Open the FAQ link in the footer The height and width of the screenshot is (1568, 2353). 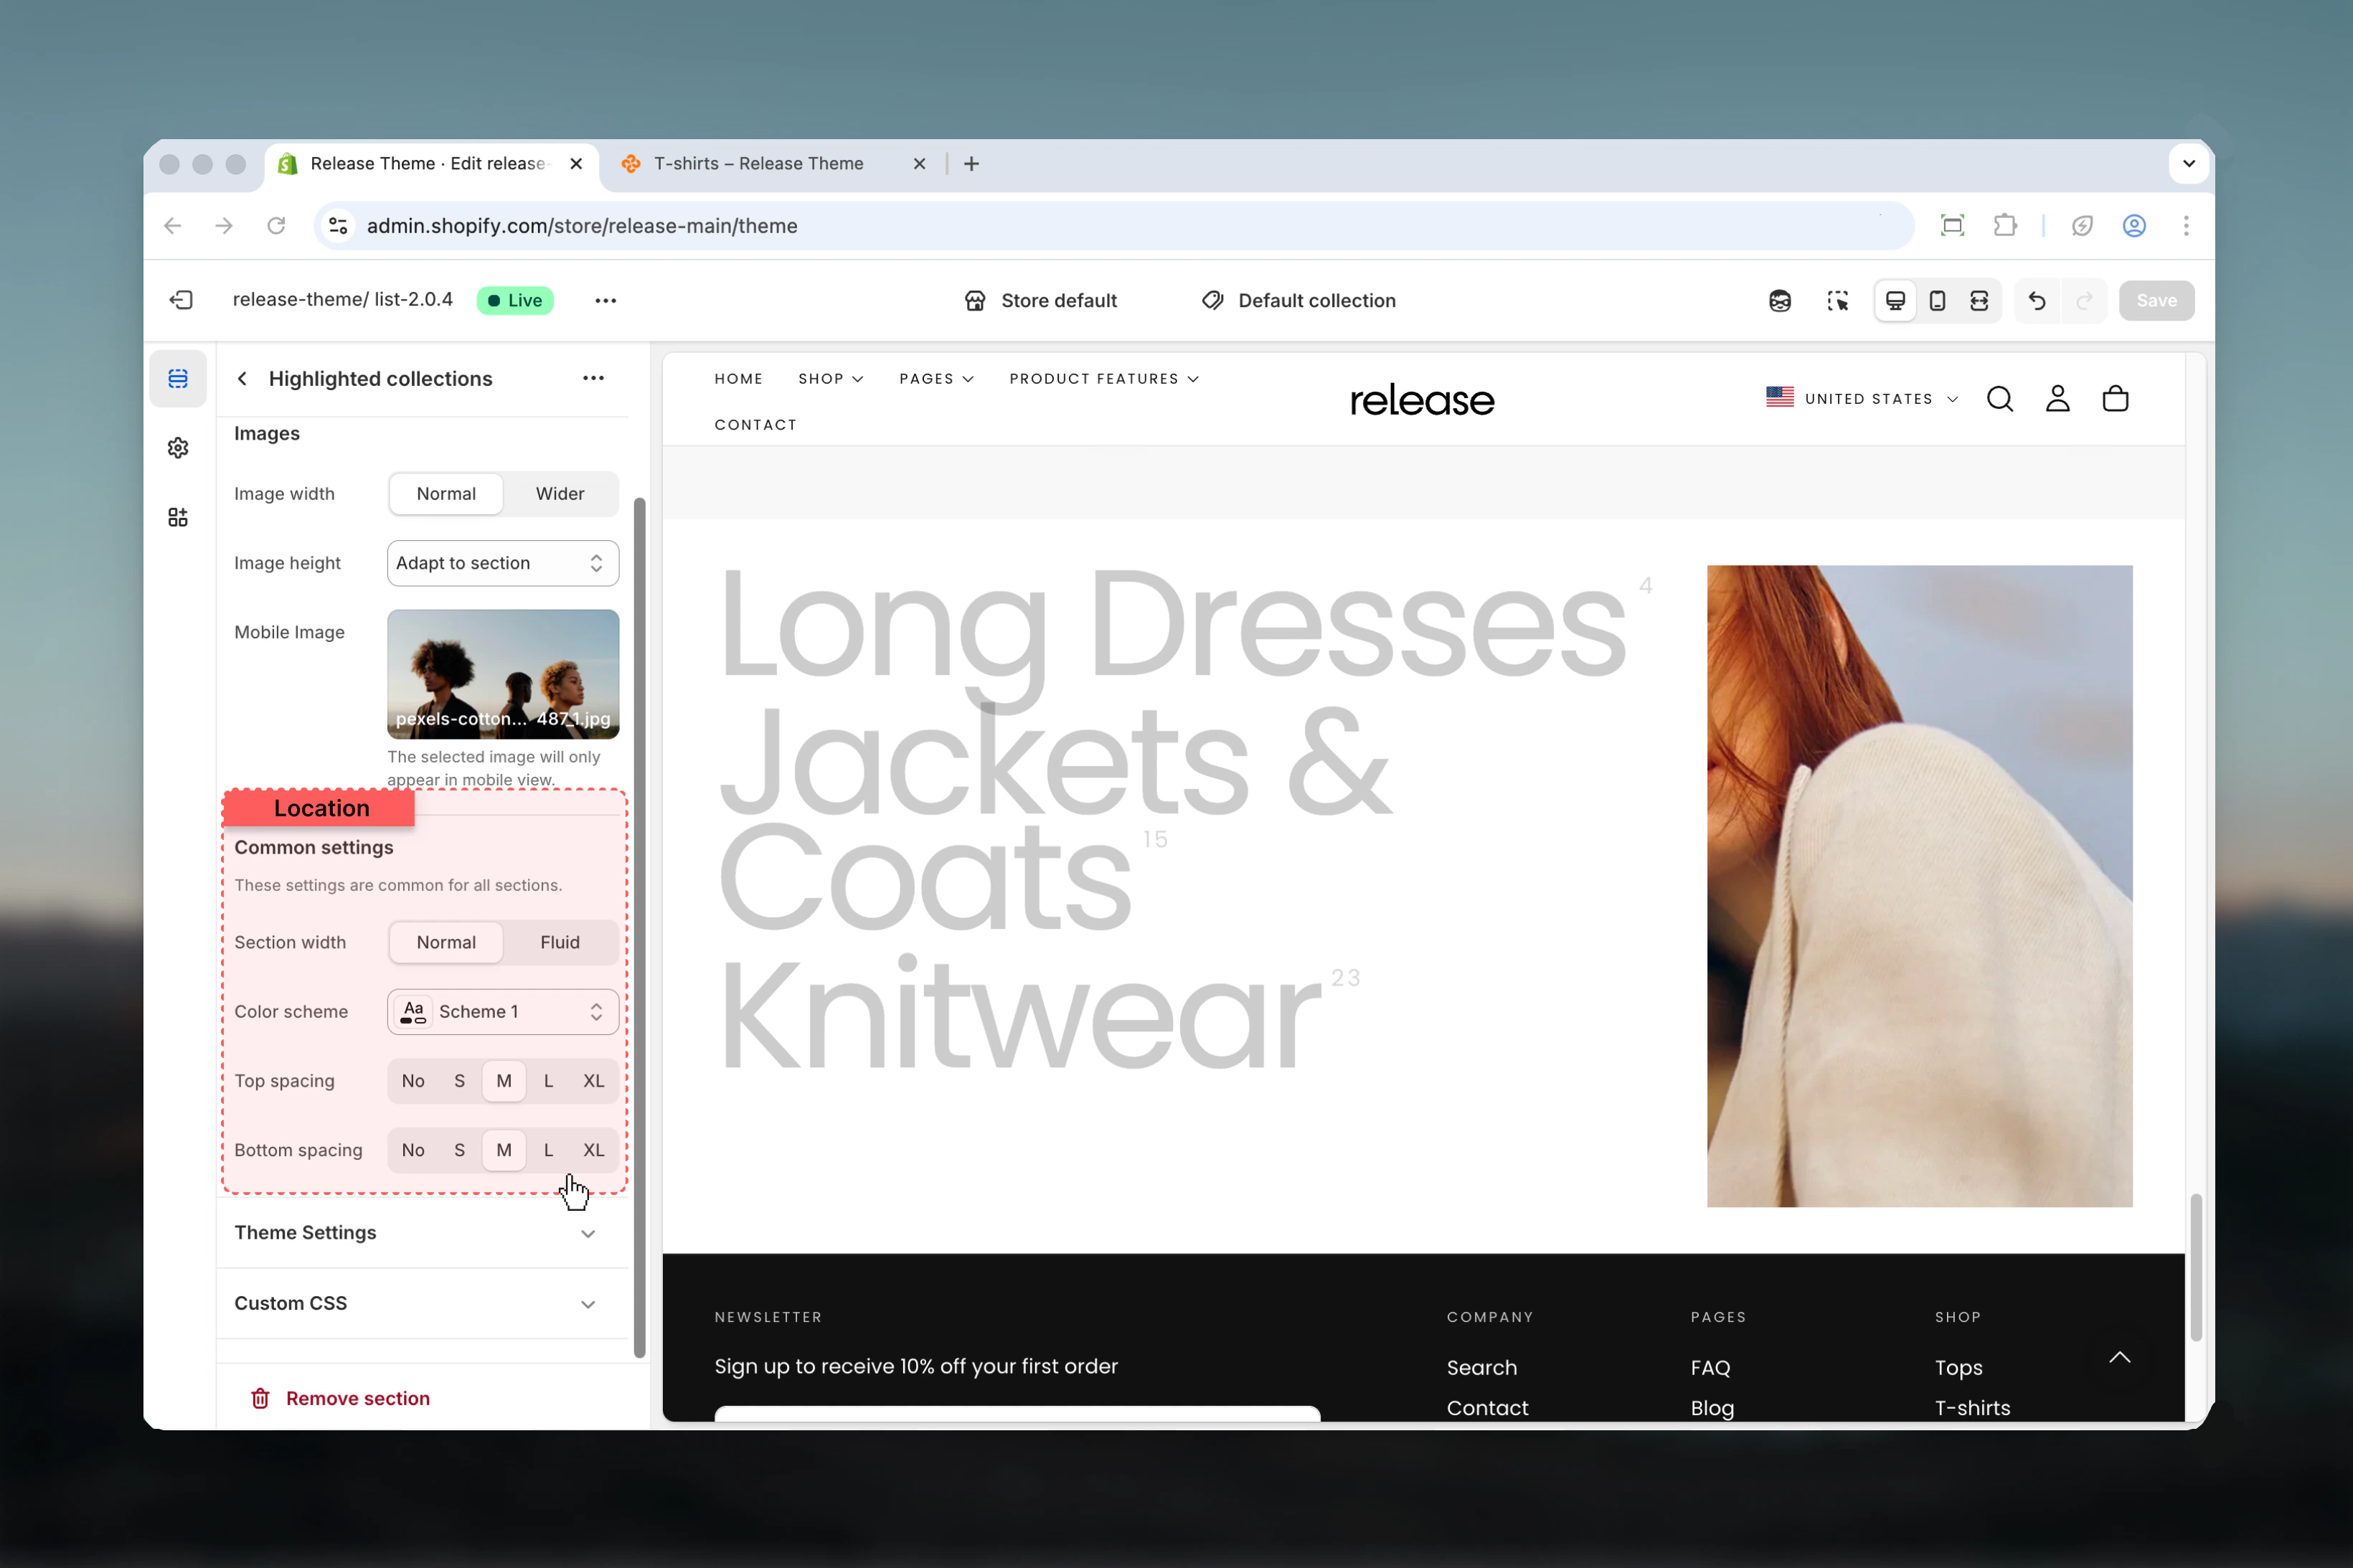(x=1710, y=1367)
